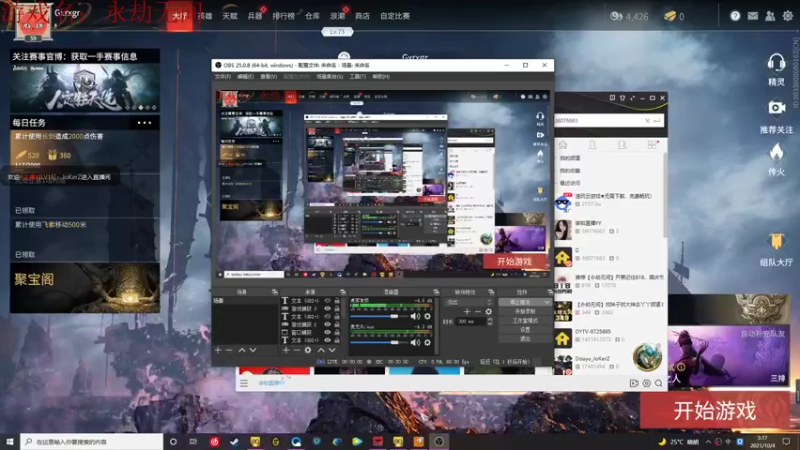Click large 开始游戏 start game button

(x=714, y=411)
